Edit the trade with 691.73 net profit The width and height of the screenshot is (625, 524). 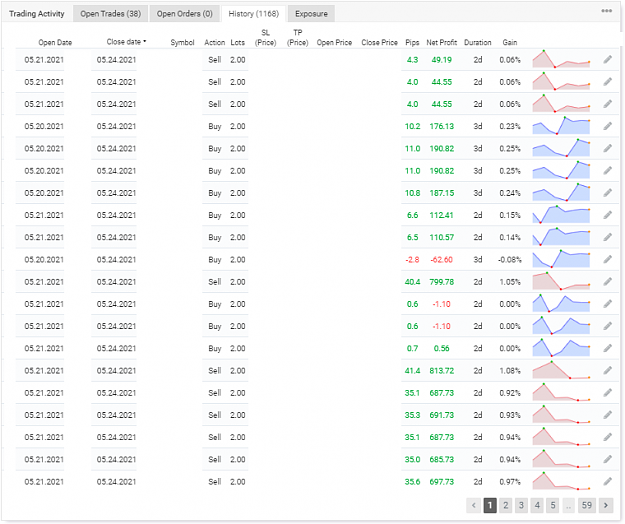pos(607,415)
